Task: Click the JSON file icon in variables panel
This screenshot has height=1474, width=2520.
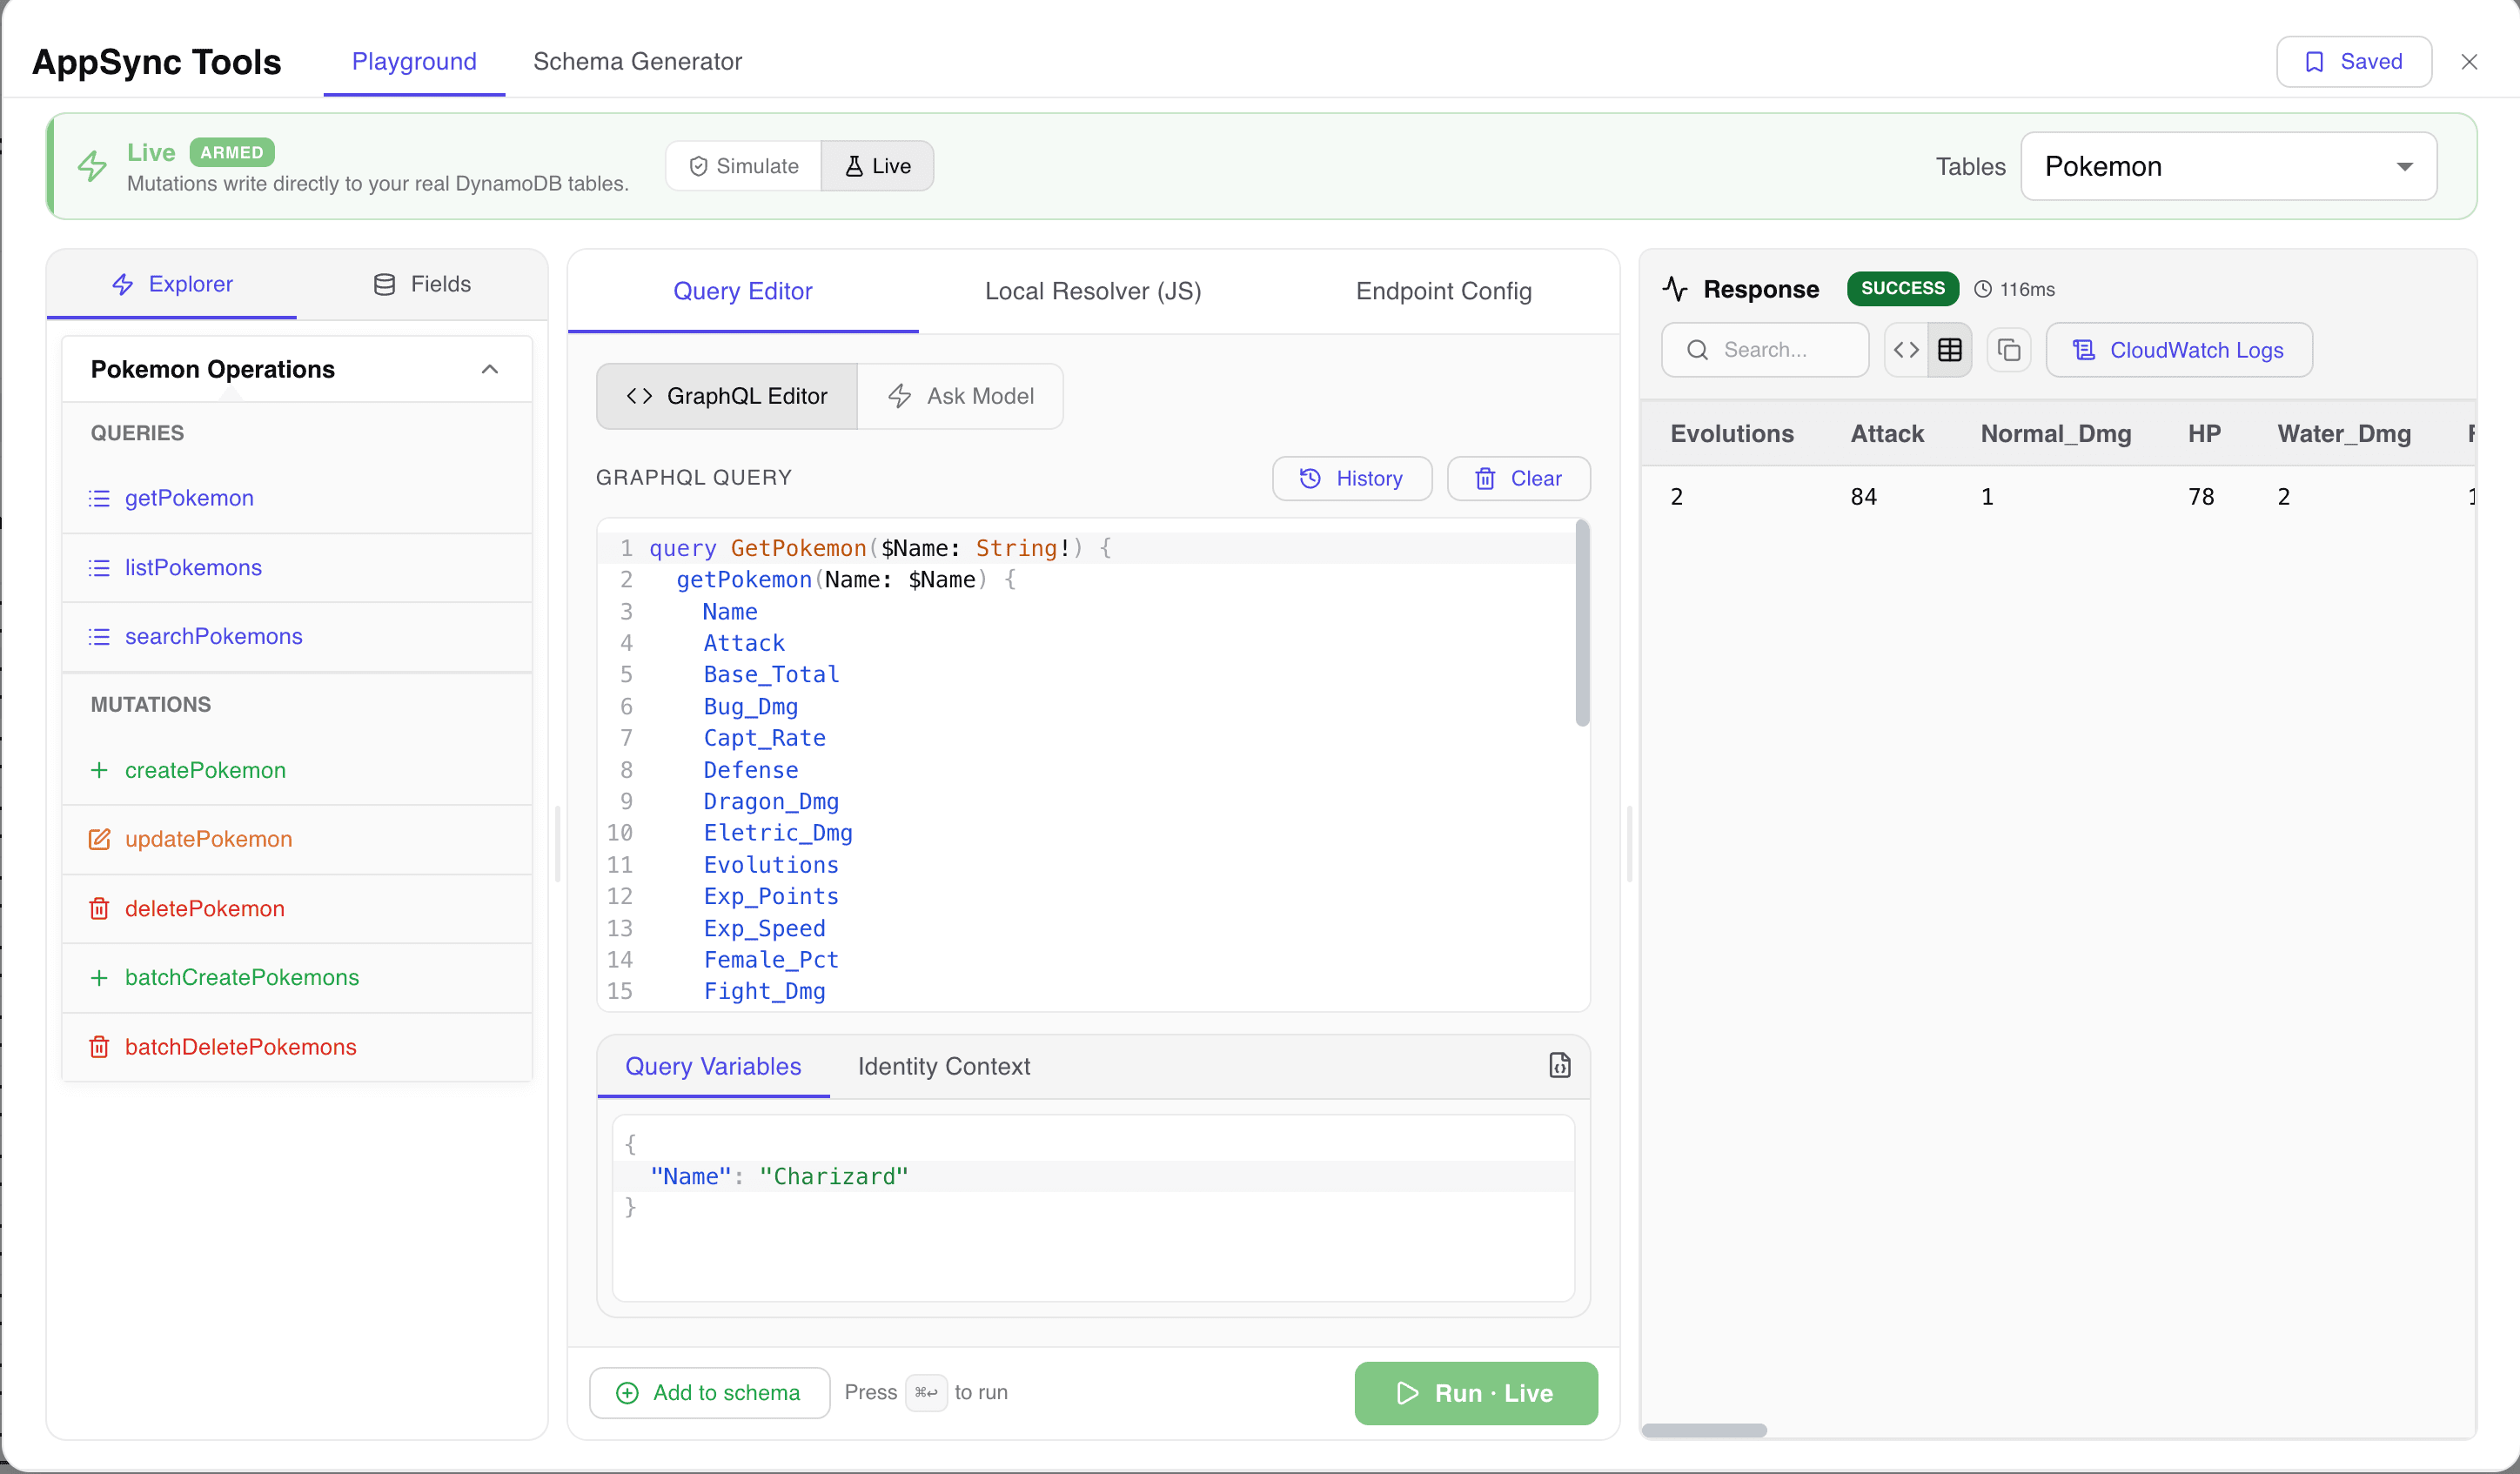Action: 1559,1065
